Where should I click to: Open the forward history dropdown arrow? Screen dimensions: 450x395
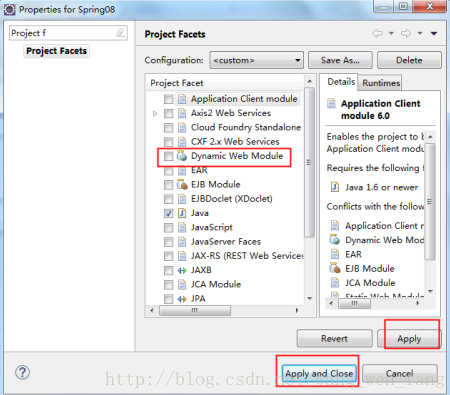[420, 33]
